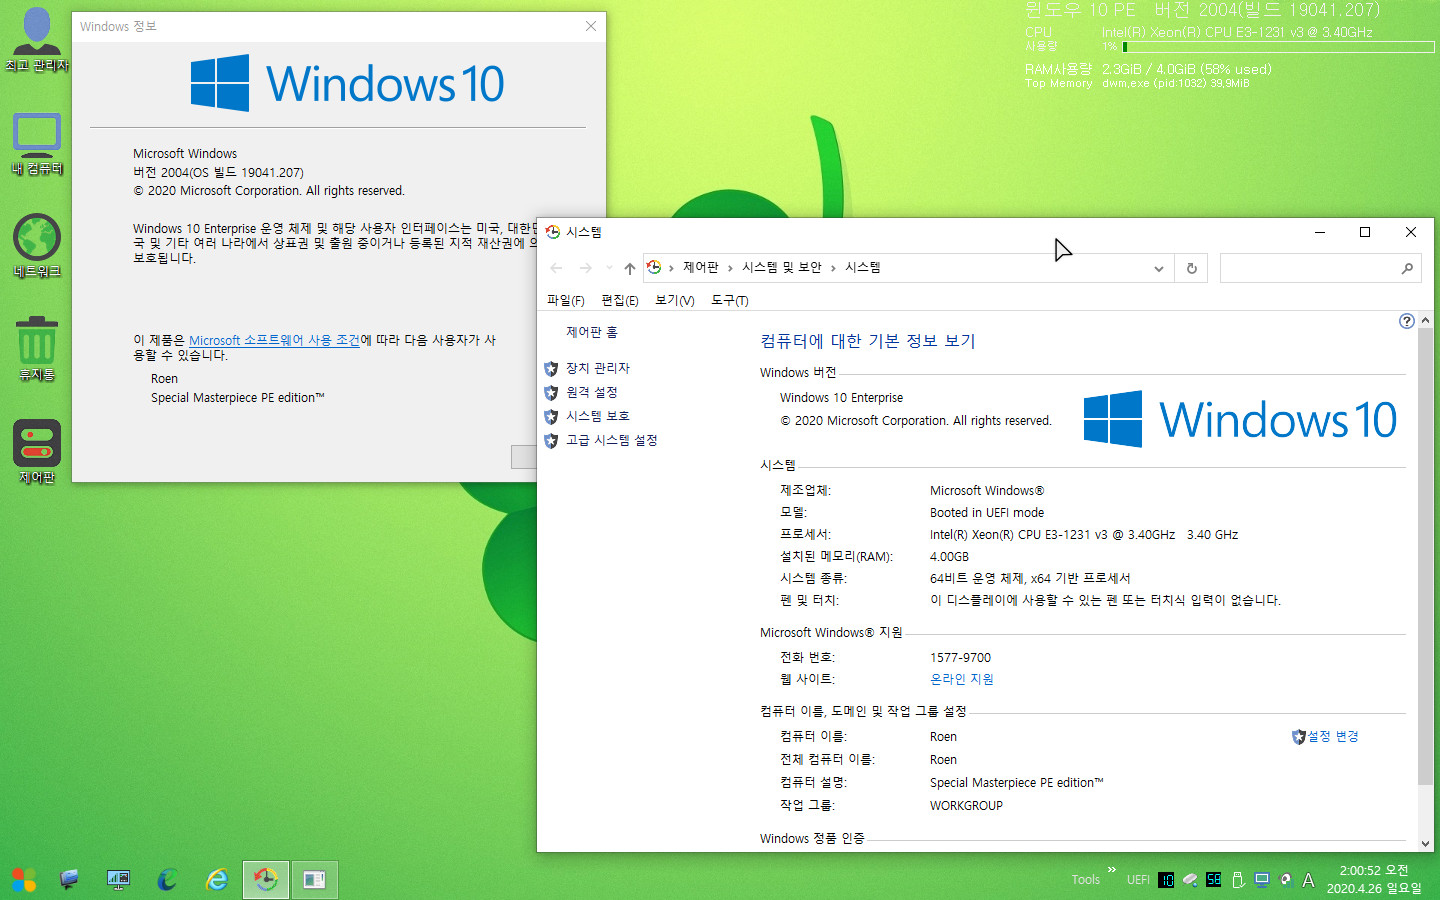Open the recent locations dropdown arrow

click(609, 268)
